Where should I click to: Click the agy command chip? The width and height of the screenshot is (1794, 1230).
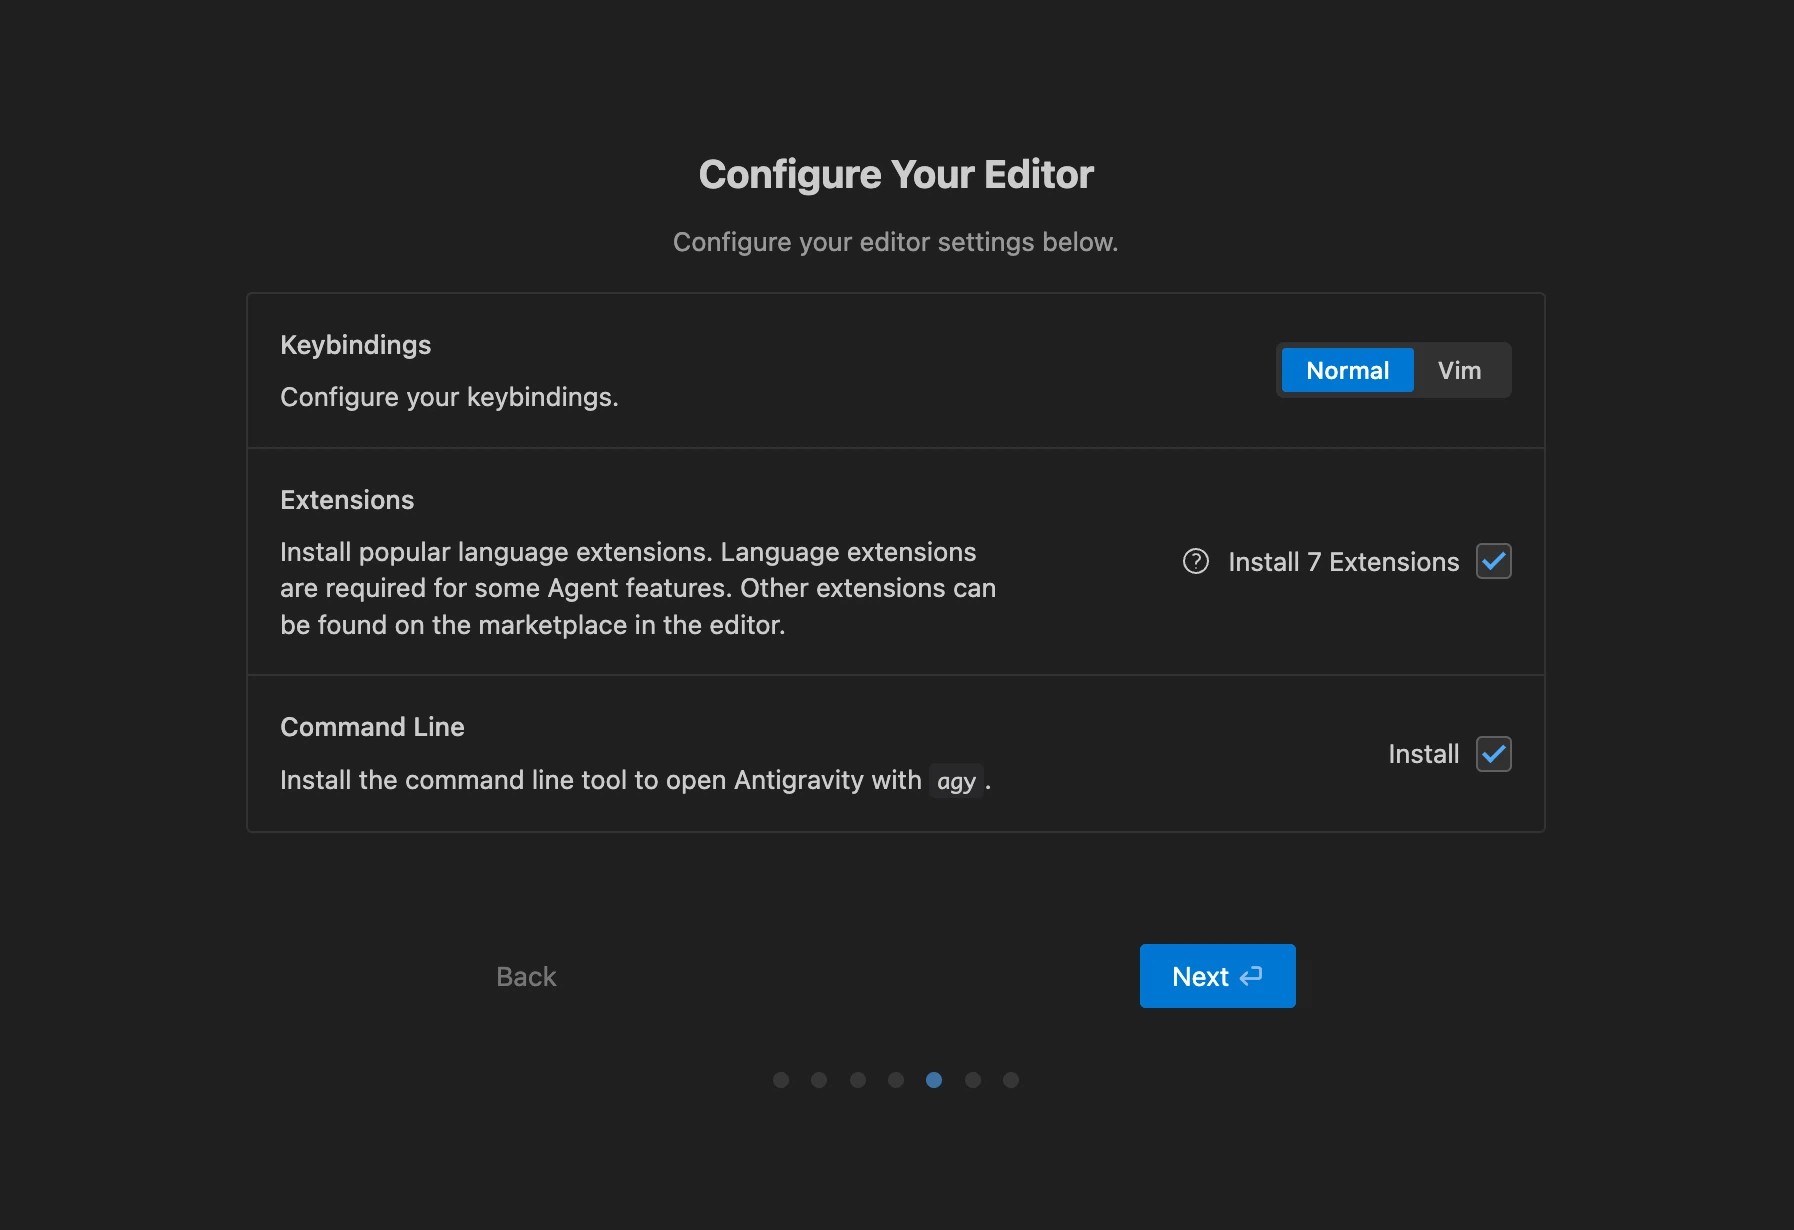(x=956, y=780)
